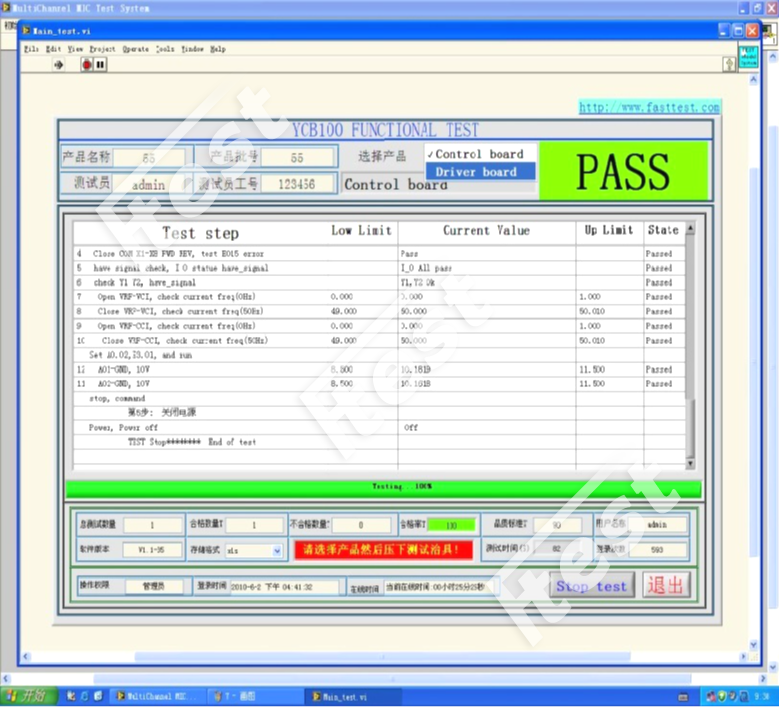This screenshot has height=707, width=780.
Task: Expand the xls storage format dropdown
Action: point(277,550)
